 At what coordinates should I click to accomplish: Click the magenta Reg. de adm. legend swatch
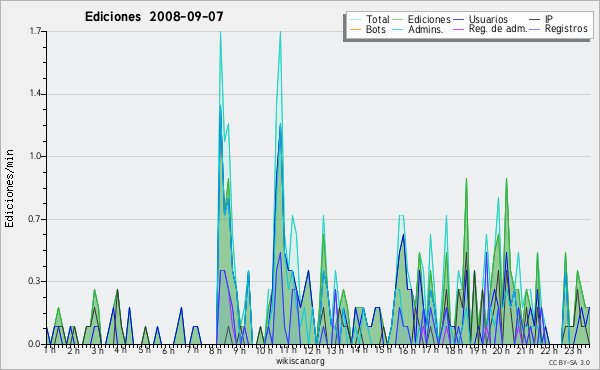458,29
